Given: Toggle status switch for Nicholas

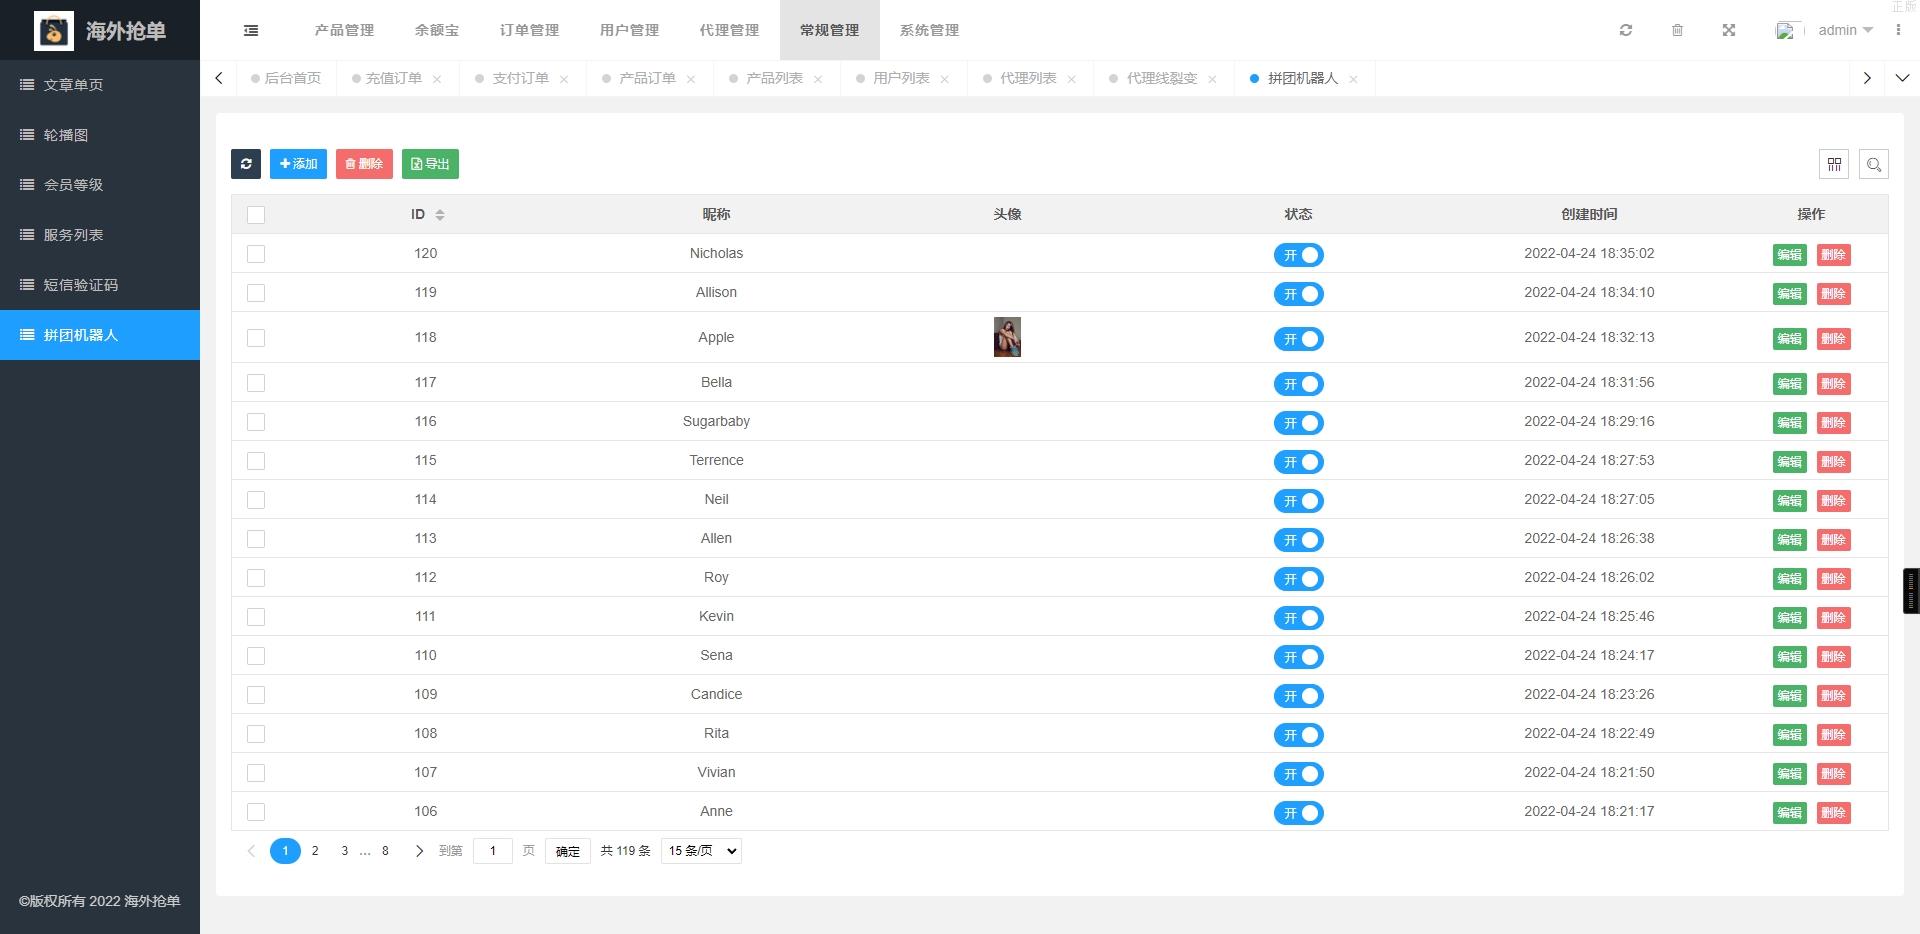Looking at the screenshot, I should click(x=1298, y=255).
